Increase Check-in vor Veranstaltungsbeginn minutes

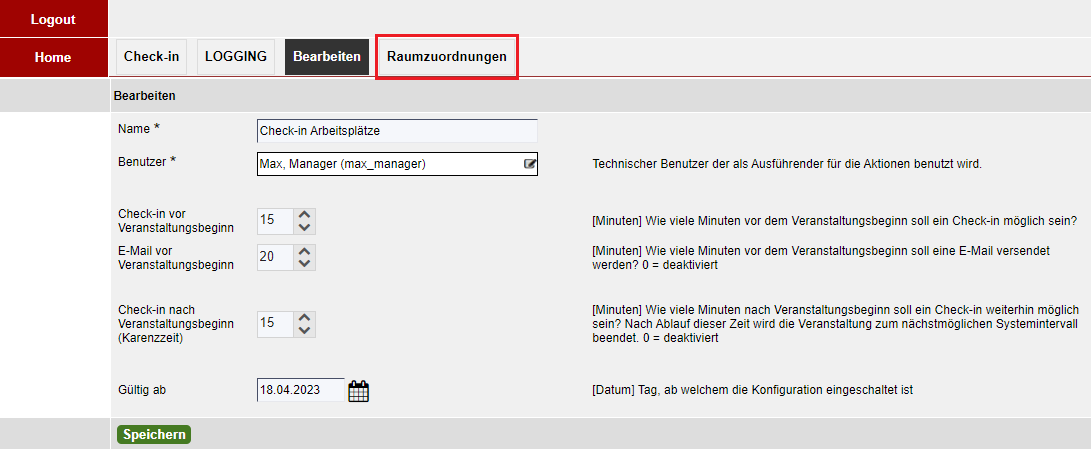coord(304,214)
